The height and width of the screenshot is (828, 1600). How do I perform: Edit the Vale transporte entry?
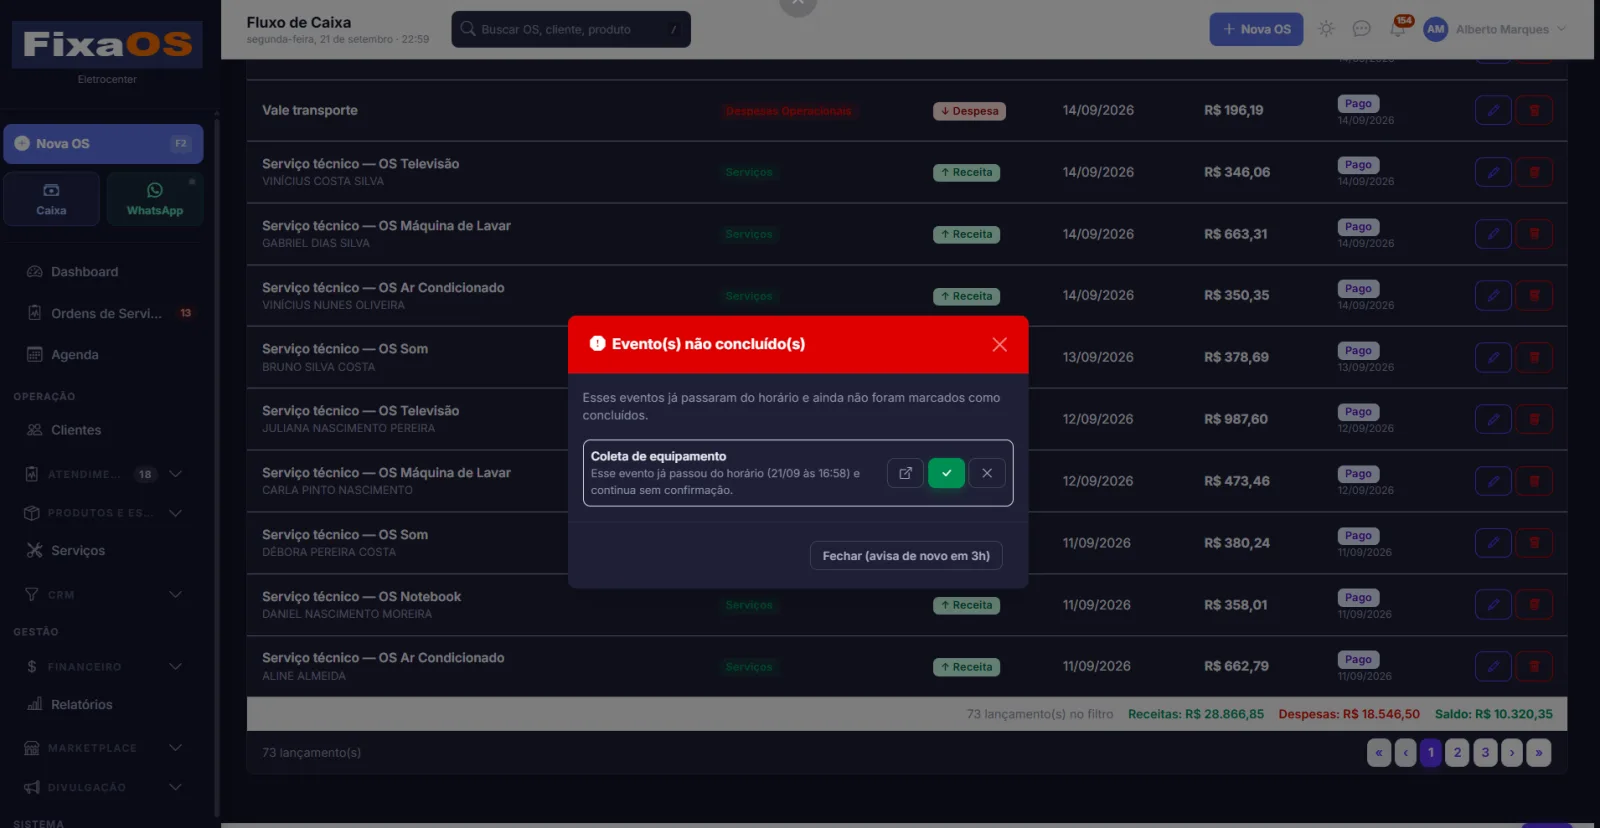click(x=1493, y=111)
